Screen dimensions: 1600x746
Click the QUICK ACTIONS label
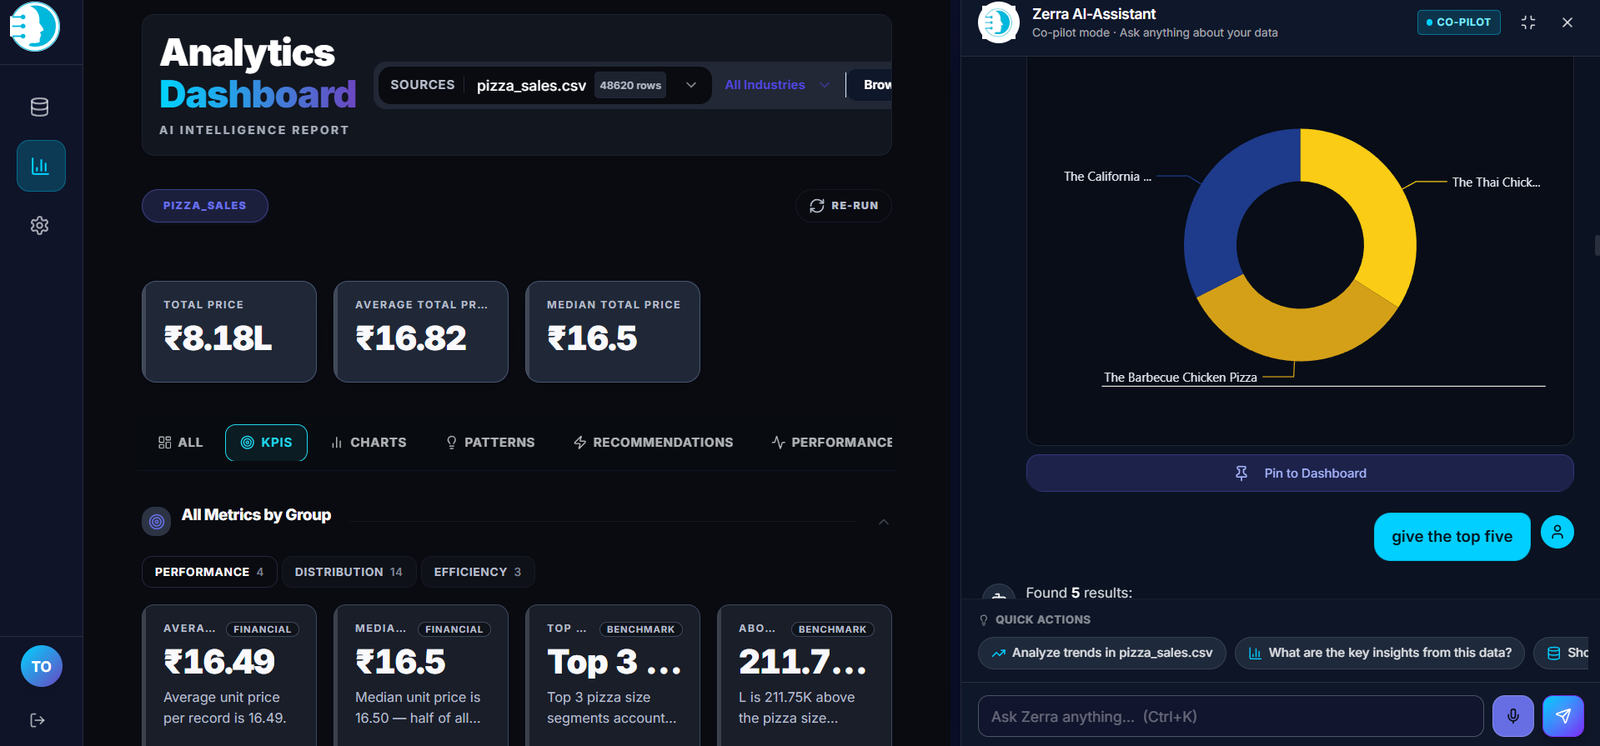tap(1043, 620)
